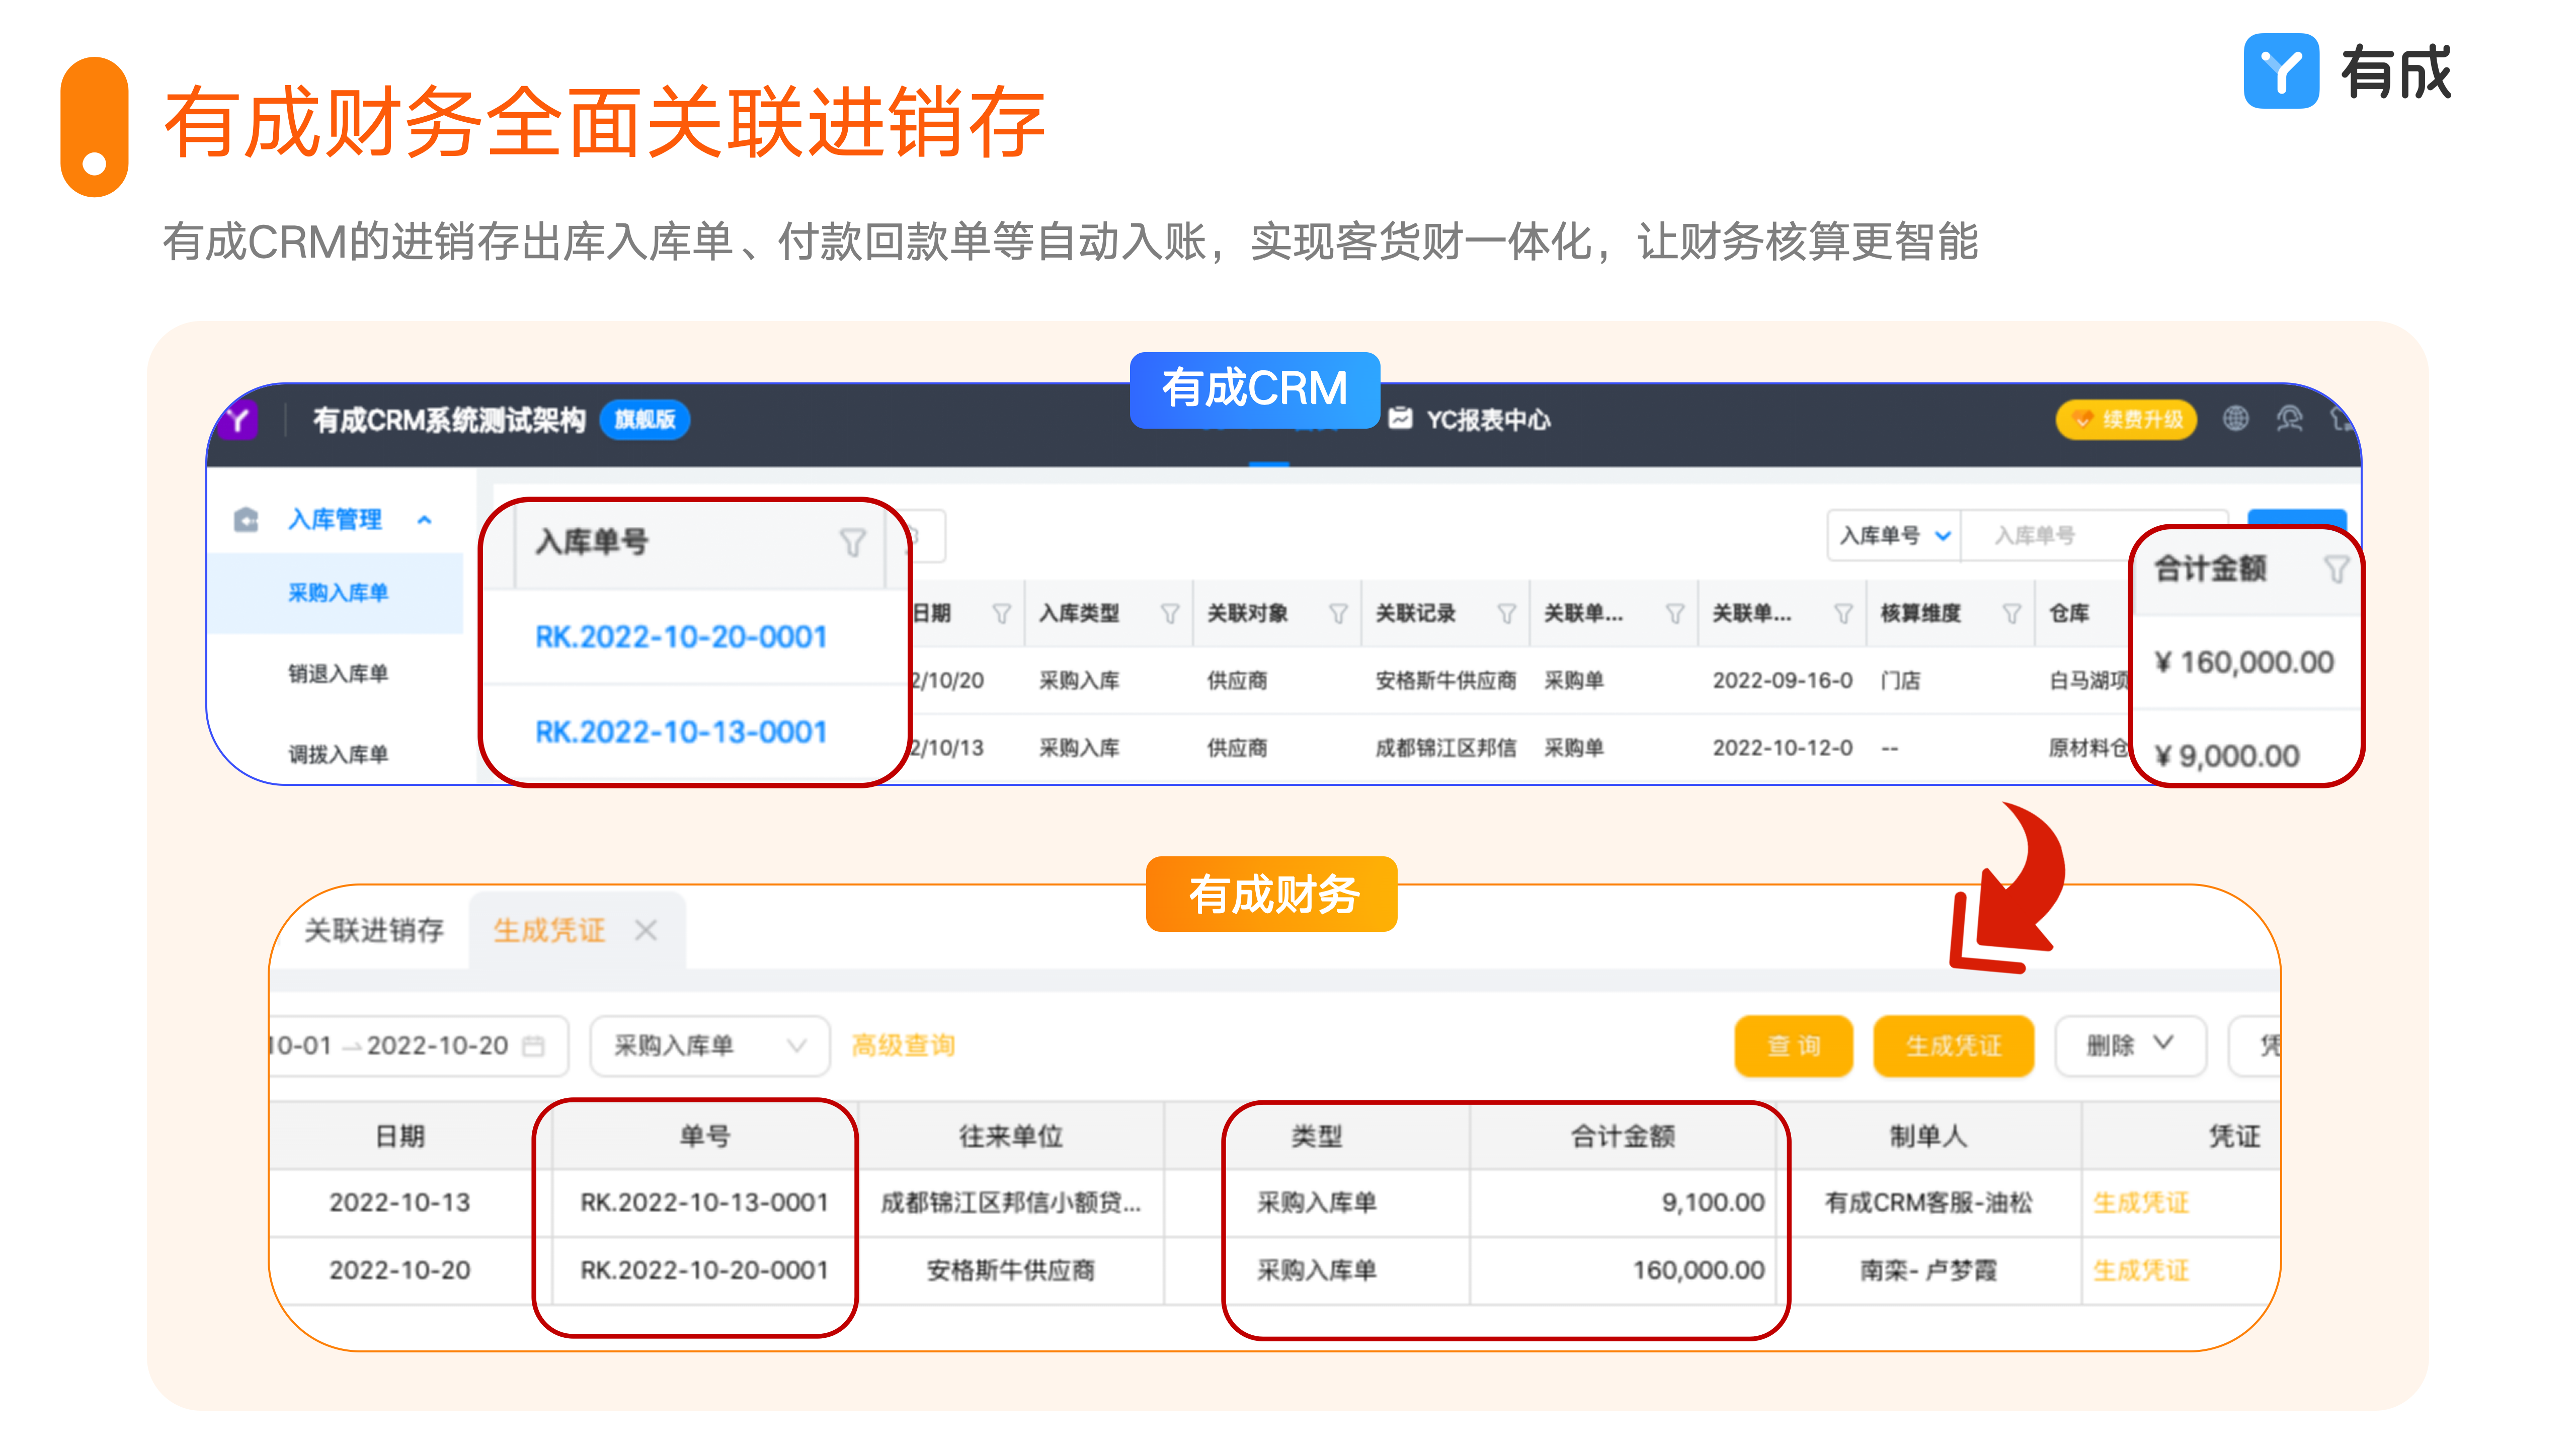The image size is (2576, 1449).
Task: Click filter icon on 合计金额 column
Action: click(2336, 569)
